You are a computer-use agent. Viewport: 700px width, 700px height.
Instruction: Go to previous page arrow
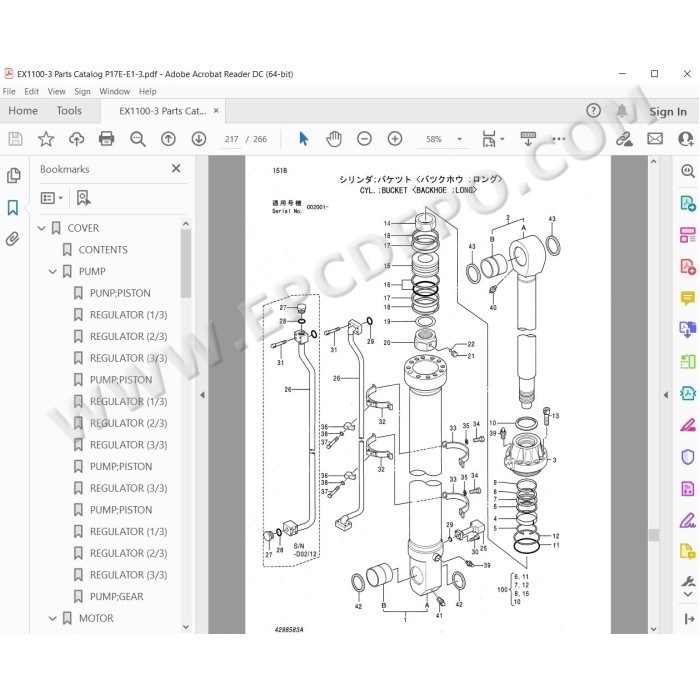(x=168, y=139)
